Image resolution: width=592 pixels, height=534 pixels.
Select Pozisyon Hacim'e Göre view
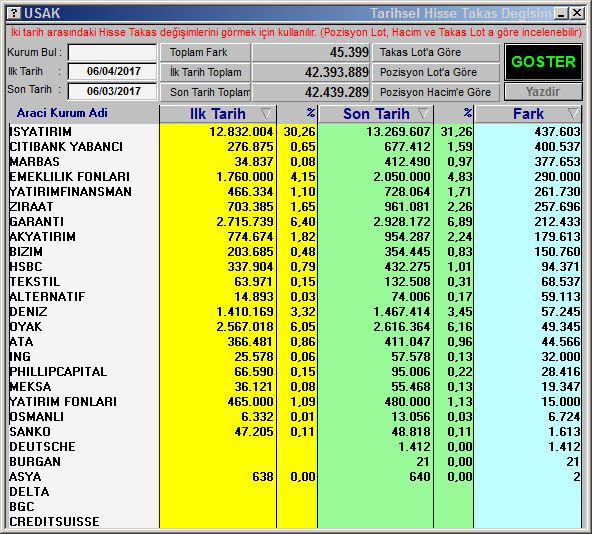pos(436,92)
